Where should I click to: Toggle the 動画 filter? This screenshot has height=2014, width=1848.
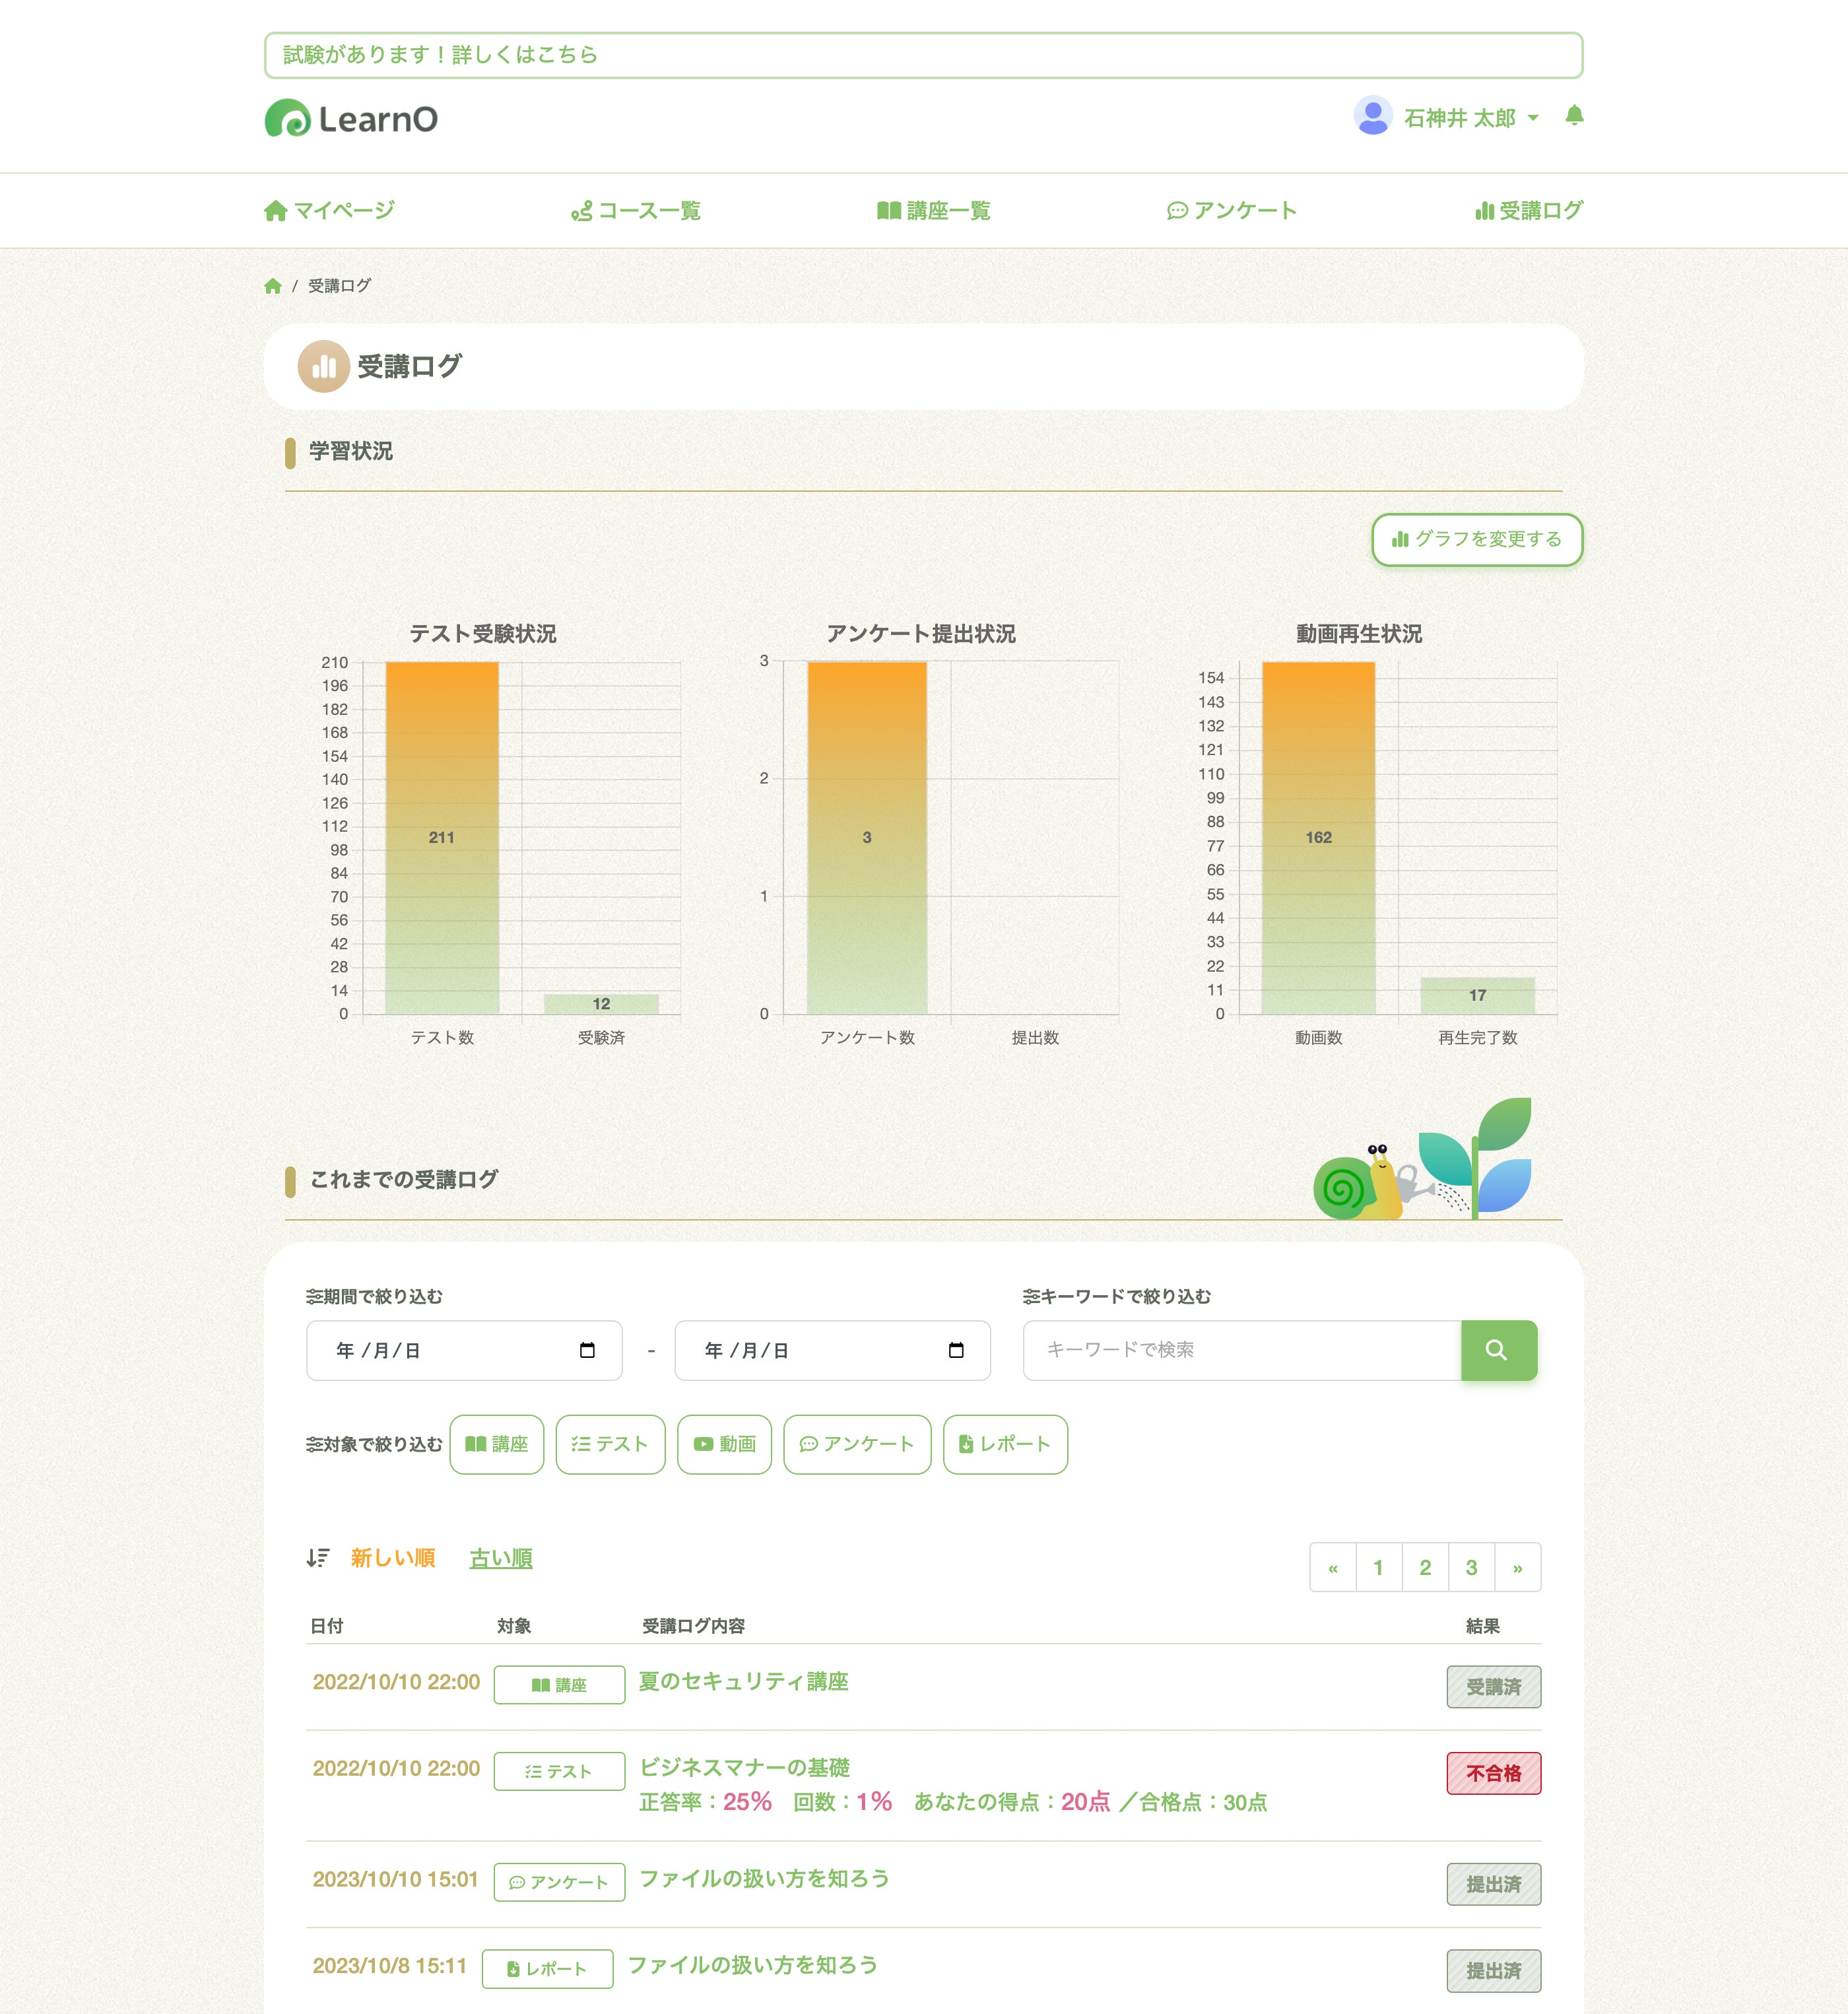724,1444
